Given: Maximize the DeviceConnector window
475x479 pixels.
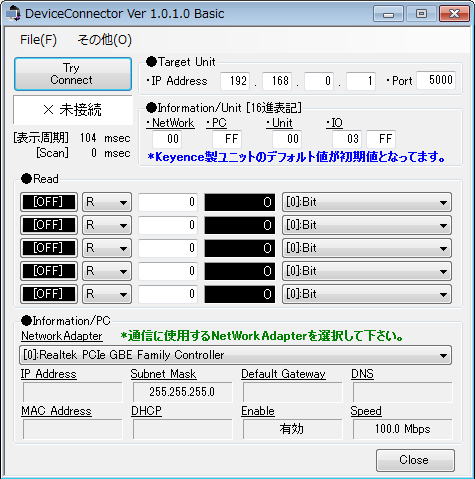Looking at the screenshot, I should pyautogui.click(x=421, y=14).
